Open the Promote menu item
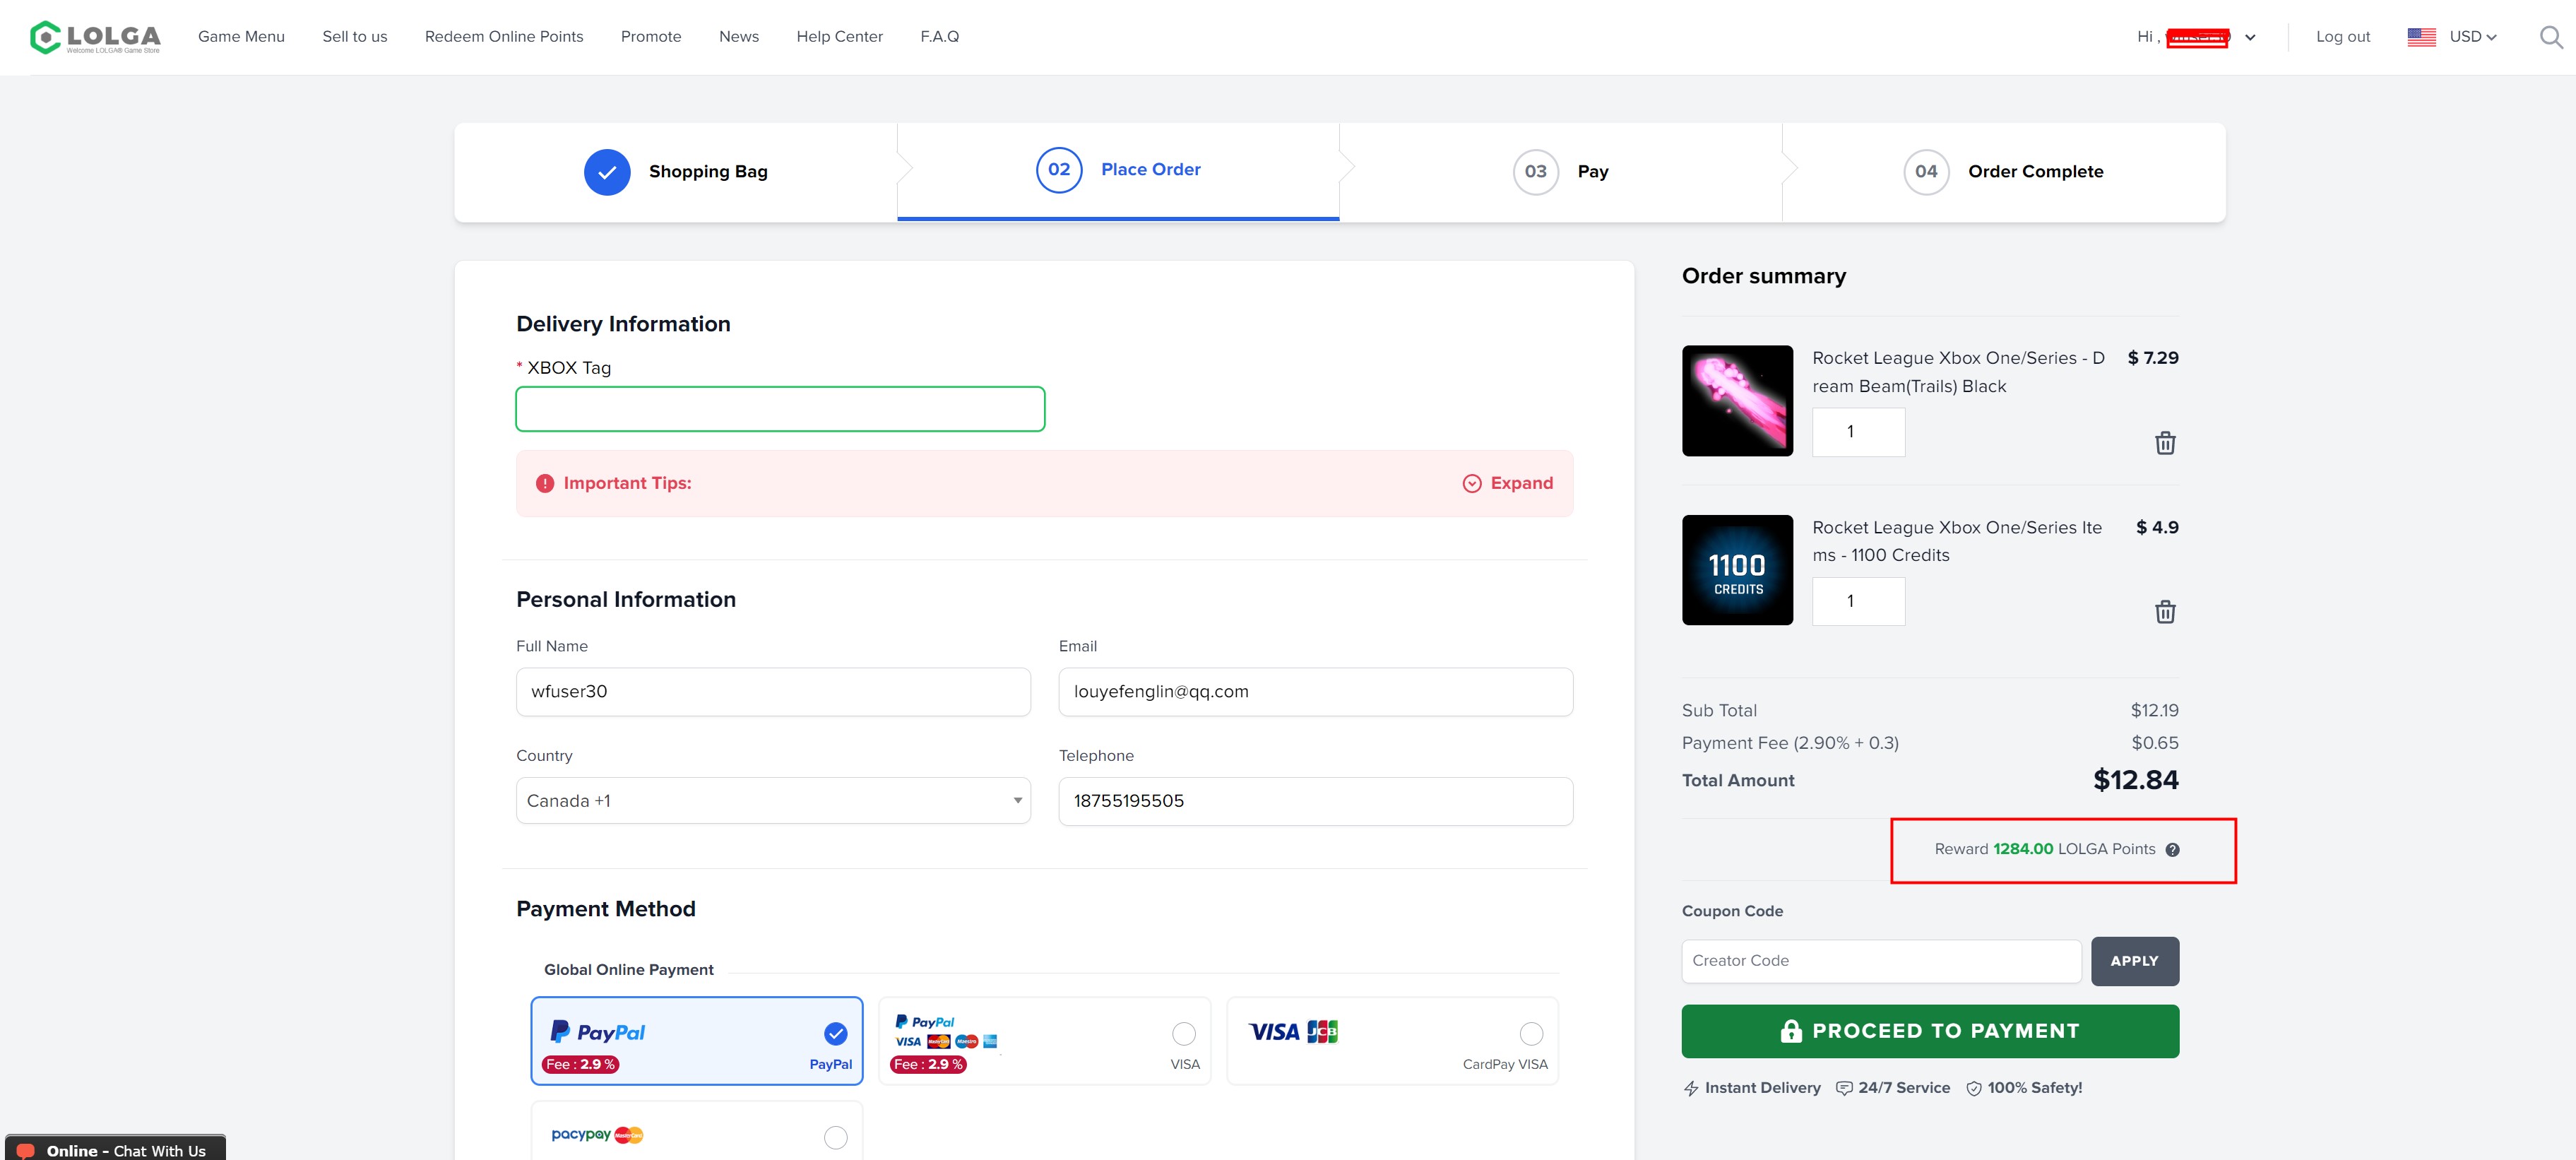This screenshot has height=1160, width=2576. click(x=651, y=37)
